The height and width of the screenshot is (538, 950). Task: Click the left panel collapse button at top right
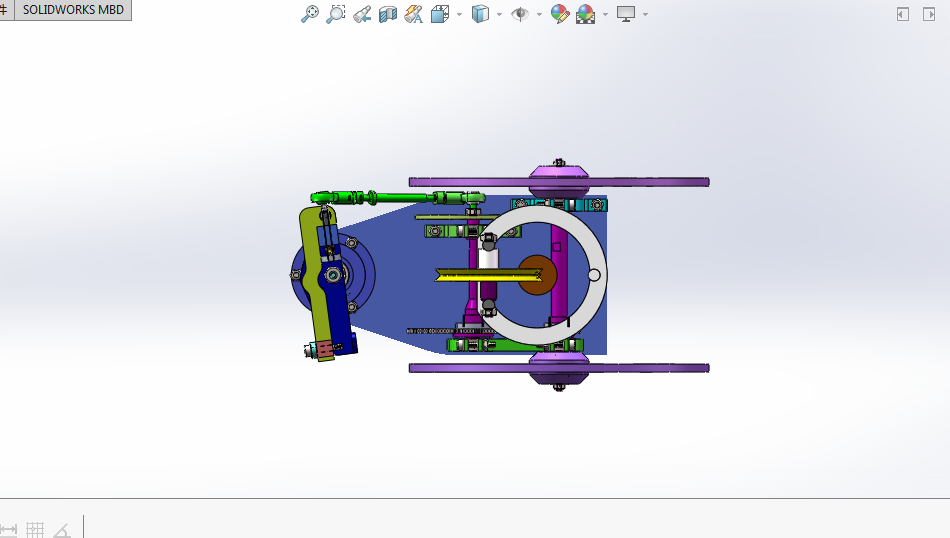point(903,14)
